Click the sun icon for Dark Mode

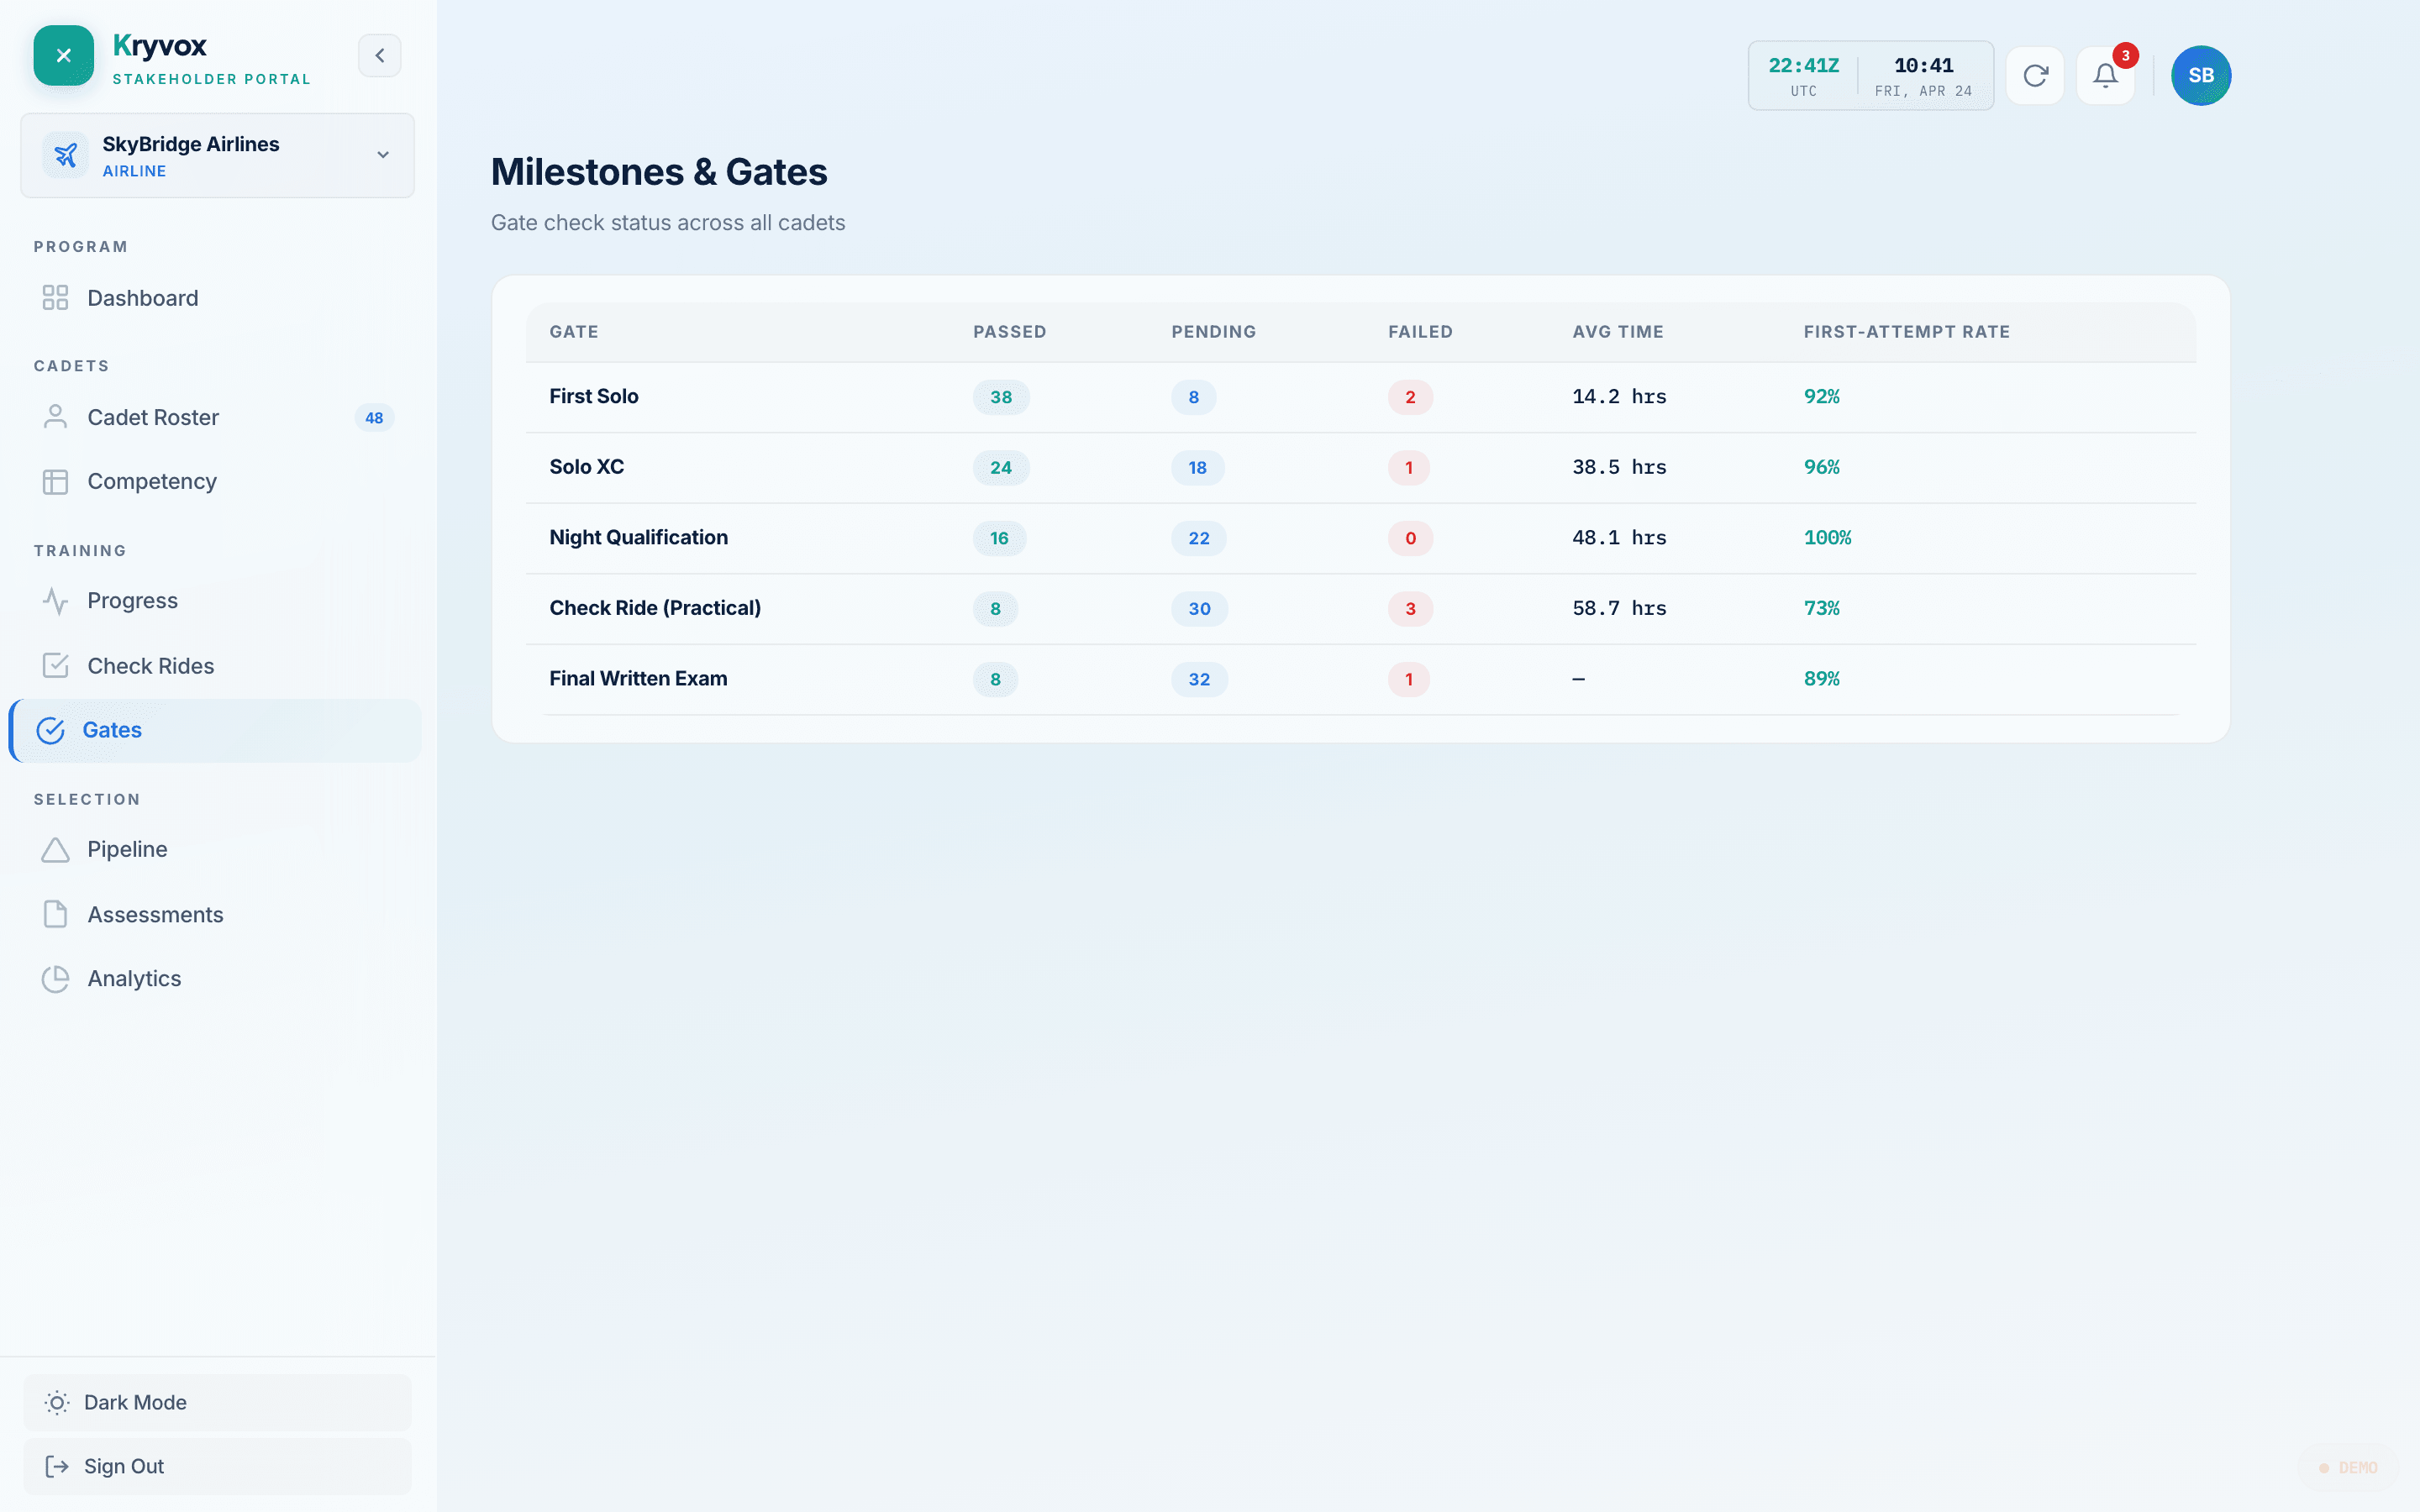pyautogui.click(x=57, y=1403)
